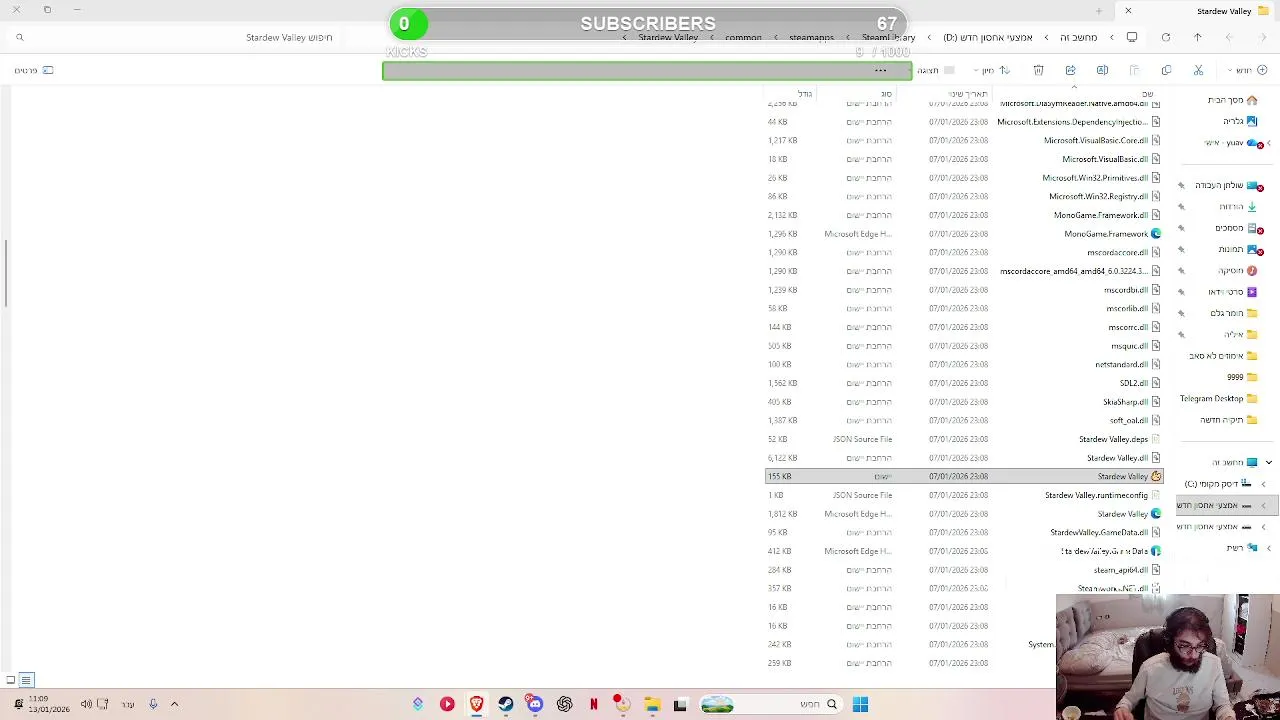Switch to large icons view in status bar

[x=10, y=680]
